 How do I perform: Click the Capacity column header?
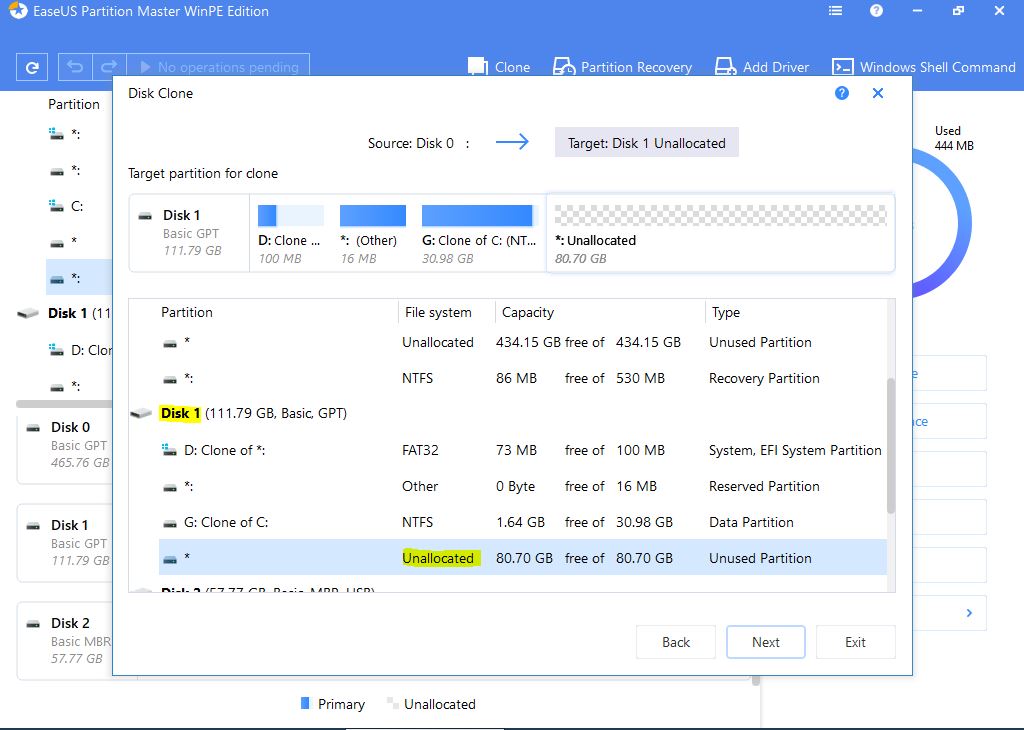[528, 312]
